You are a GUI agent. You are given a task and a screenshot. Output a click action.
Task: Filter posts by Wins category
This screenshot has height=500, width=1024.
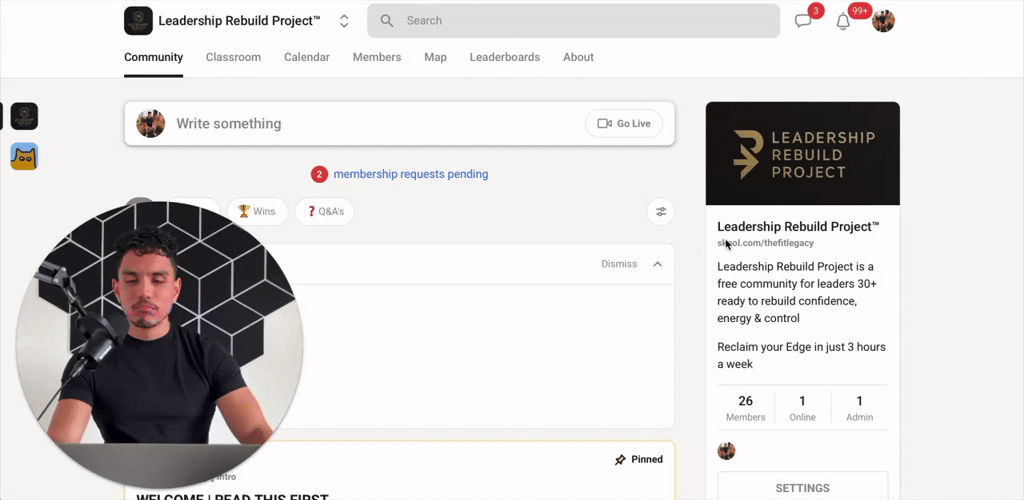257,211
